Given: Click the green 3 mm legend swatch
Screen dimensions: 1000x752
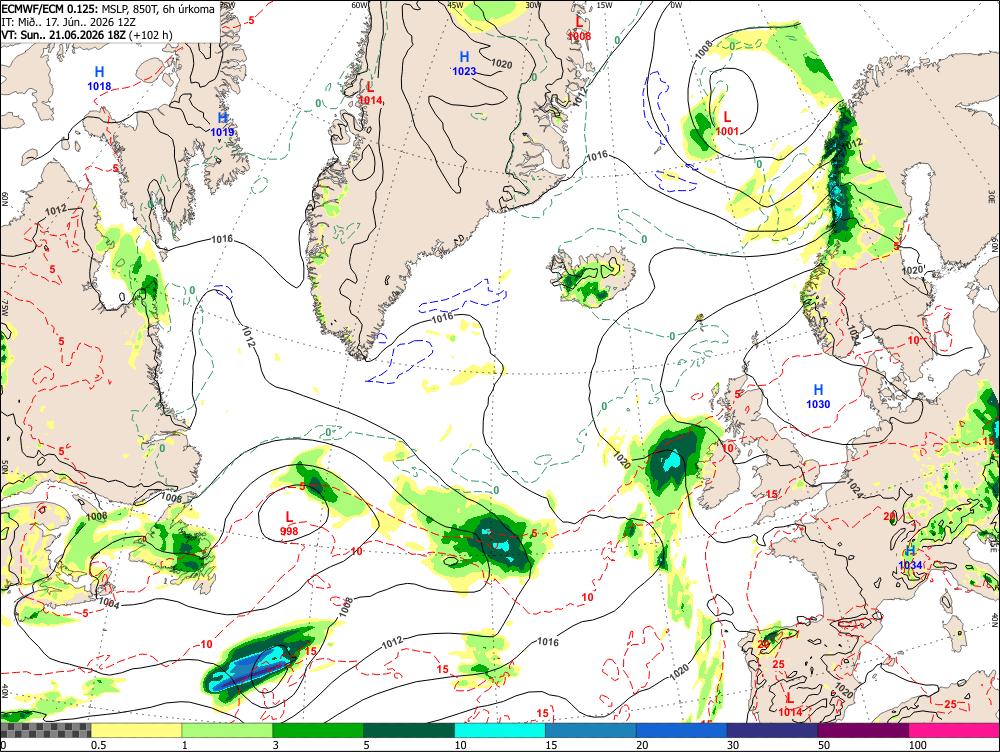Looking at the screenshot, I should click(318, 730).
